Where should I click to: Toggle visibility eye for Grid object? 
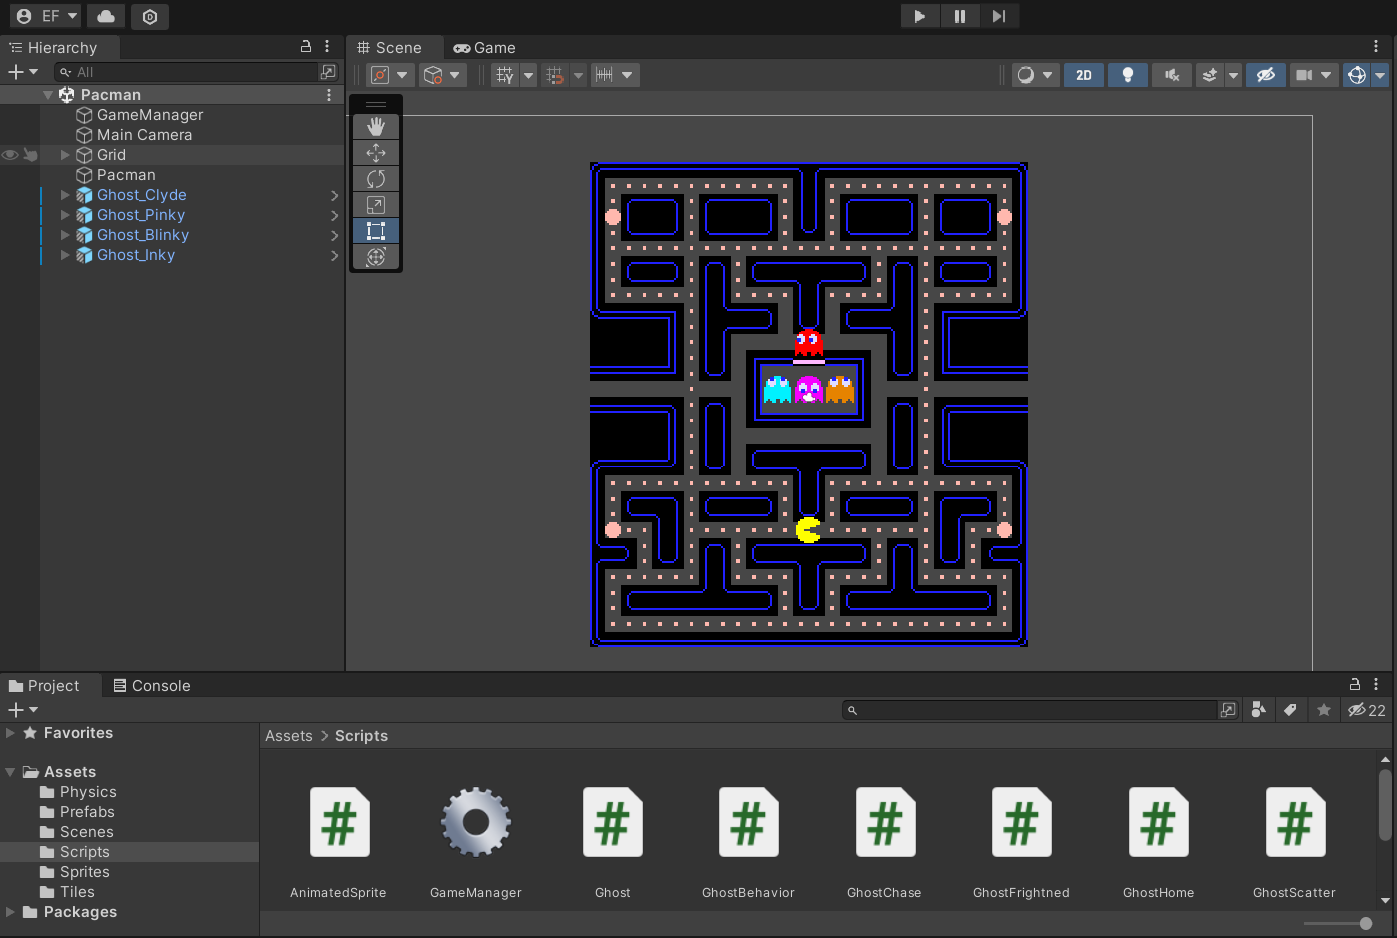point(10,155)
